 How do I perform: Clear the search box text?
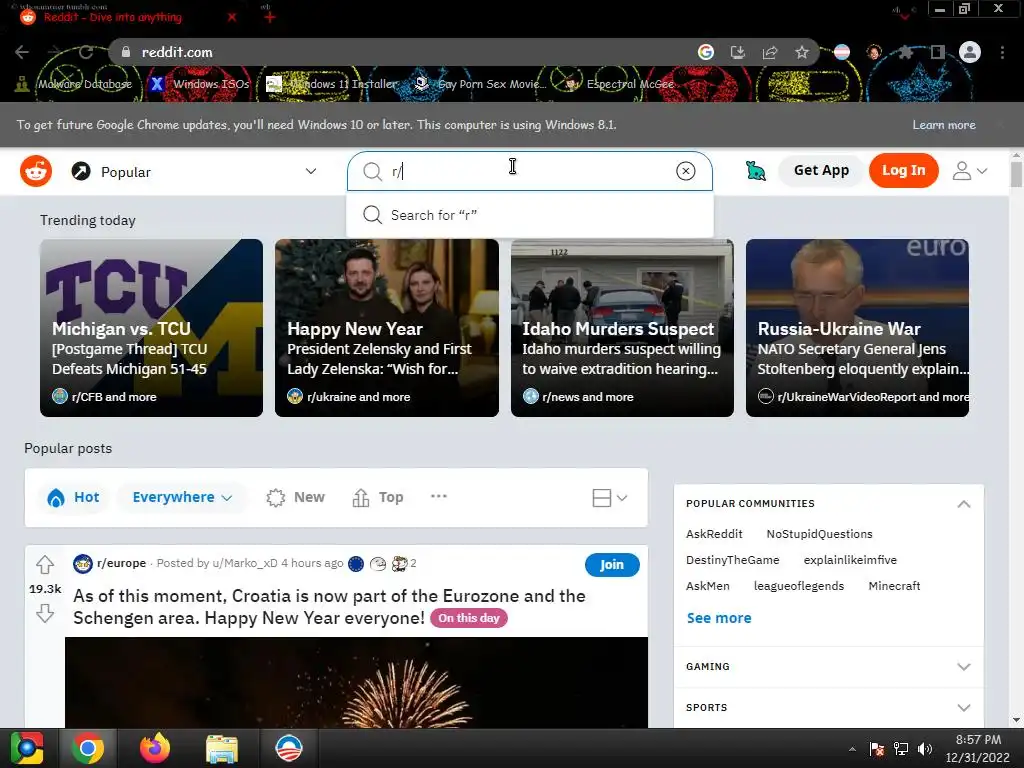tap(685, 171)
